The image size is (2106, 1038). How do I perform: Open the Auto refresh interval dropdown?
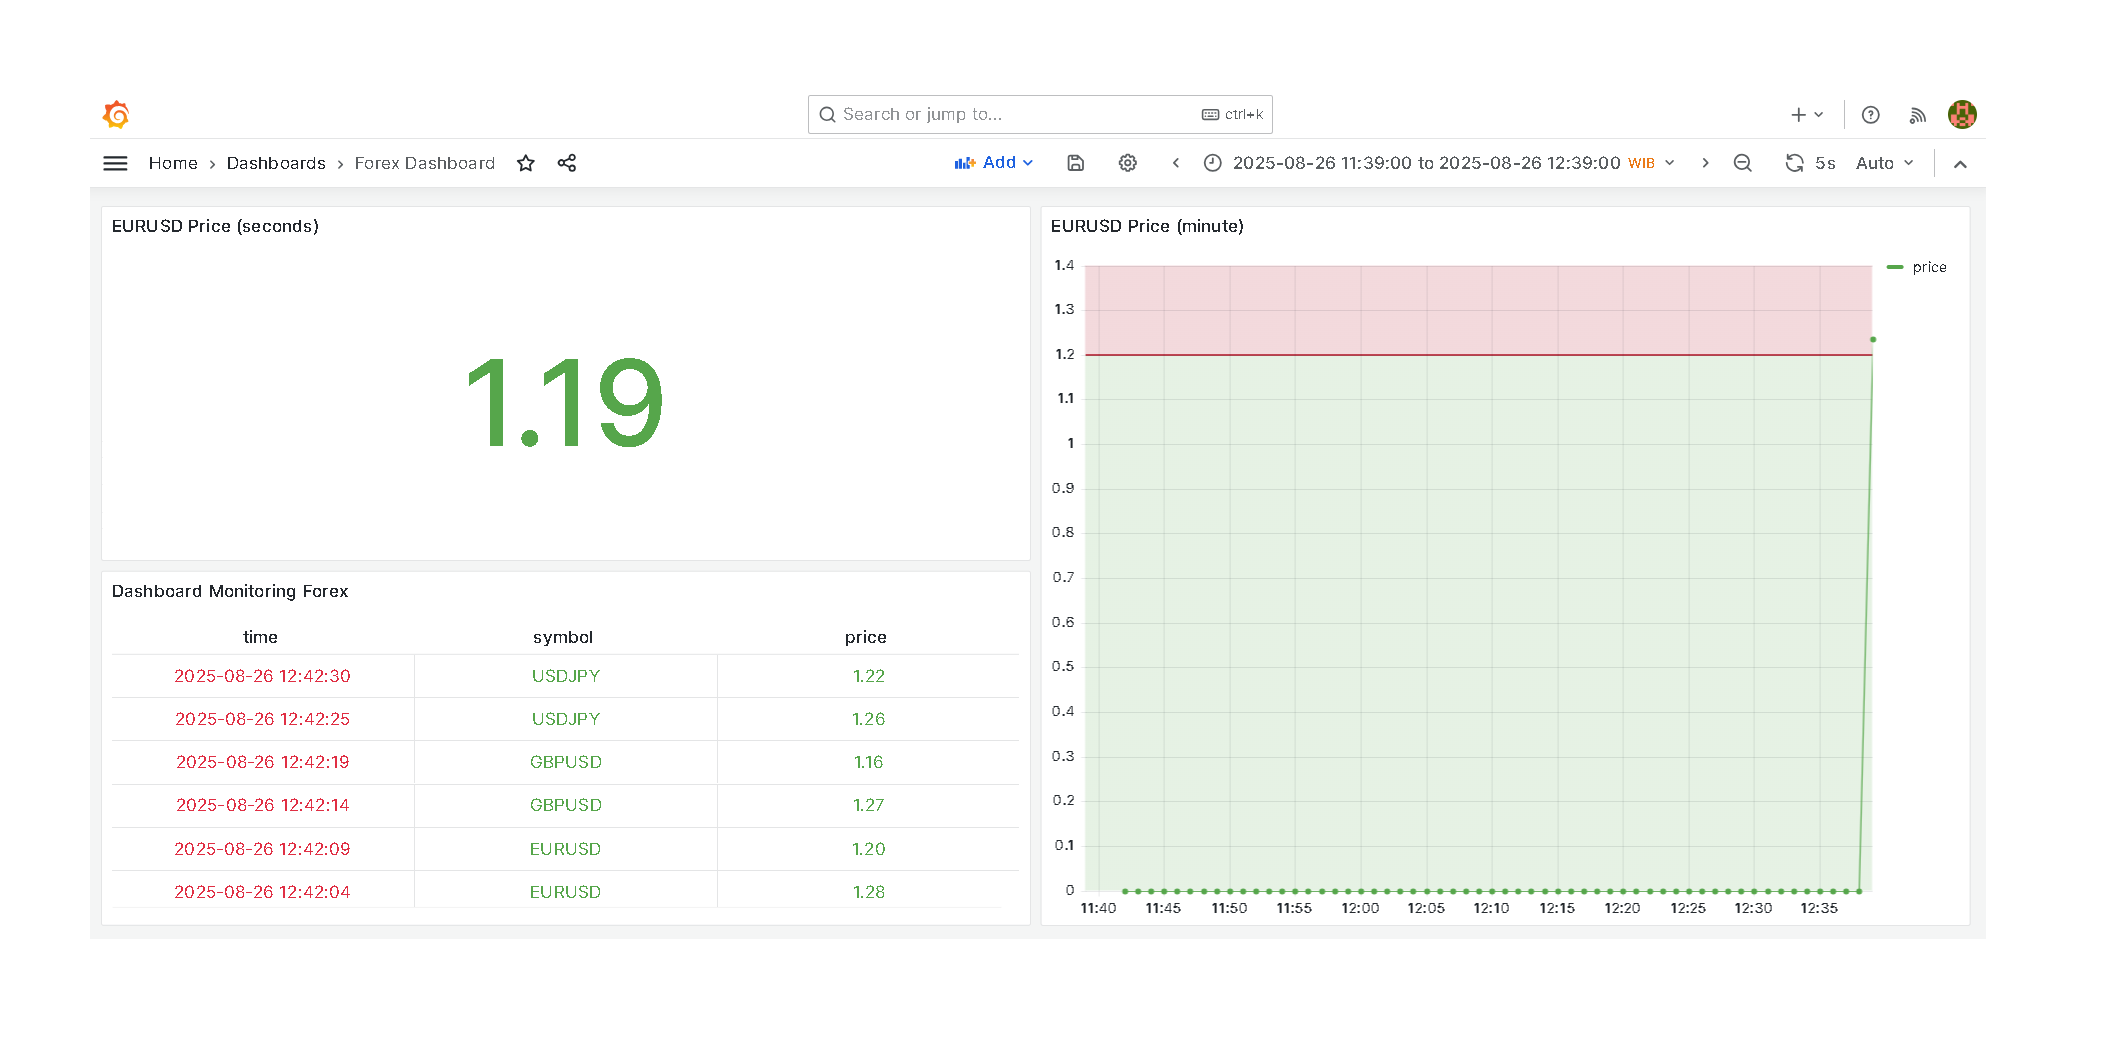(1885, 163)
